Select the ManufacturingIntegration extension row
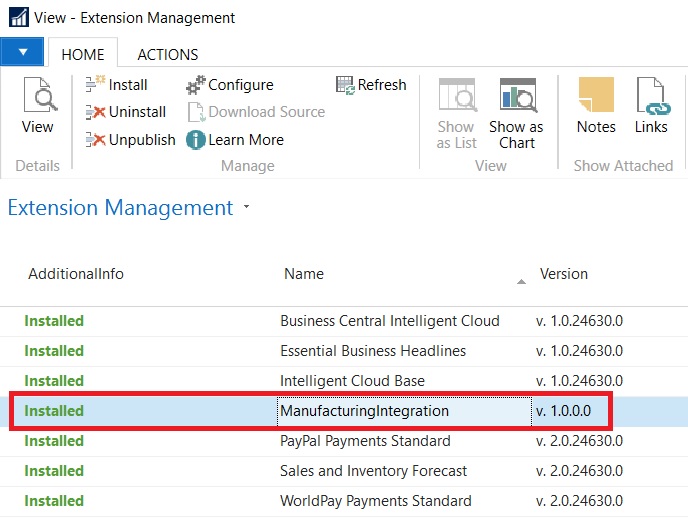Screen dimensions: 688x524 coord(365,411)
